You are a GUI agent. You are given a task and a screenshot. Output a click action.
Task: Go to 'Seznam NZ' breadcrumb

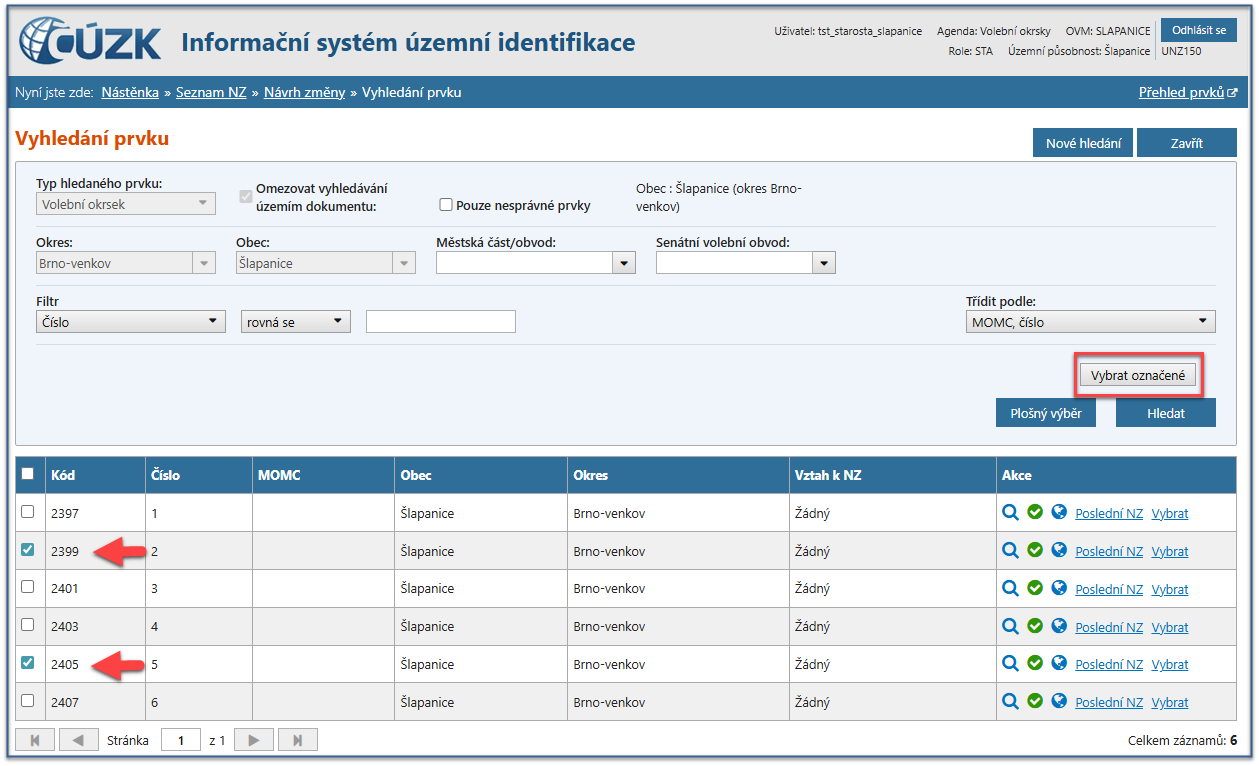[x=211, y=92]
